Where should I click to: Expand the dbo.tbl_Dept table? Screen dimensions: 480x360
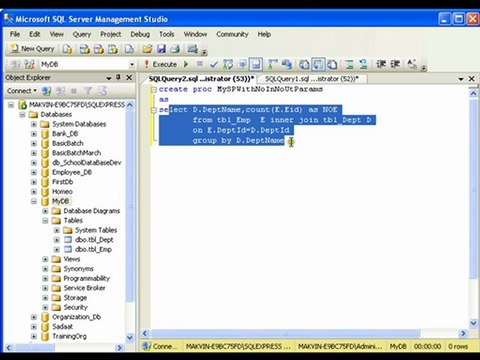[x=57, y=240]
